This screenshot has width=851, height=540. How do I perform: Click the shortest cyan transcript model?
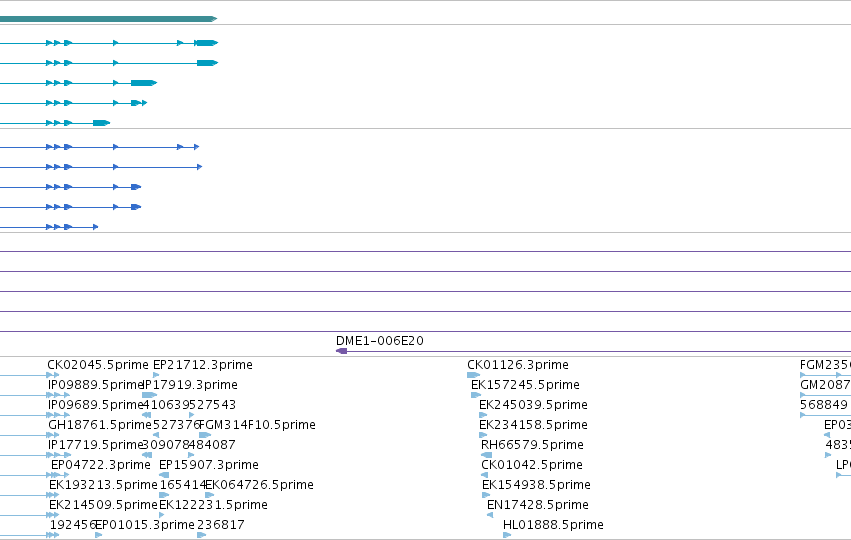[x=55, y=123]
